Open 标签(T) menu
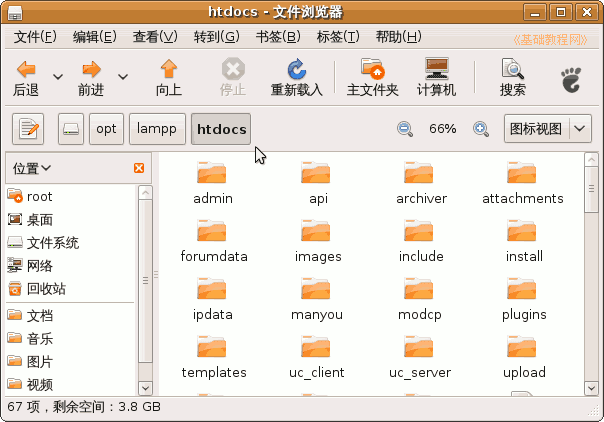Screen dimensions: 604x422 (338, 37)
